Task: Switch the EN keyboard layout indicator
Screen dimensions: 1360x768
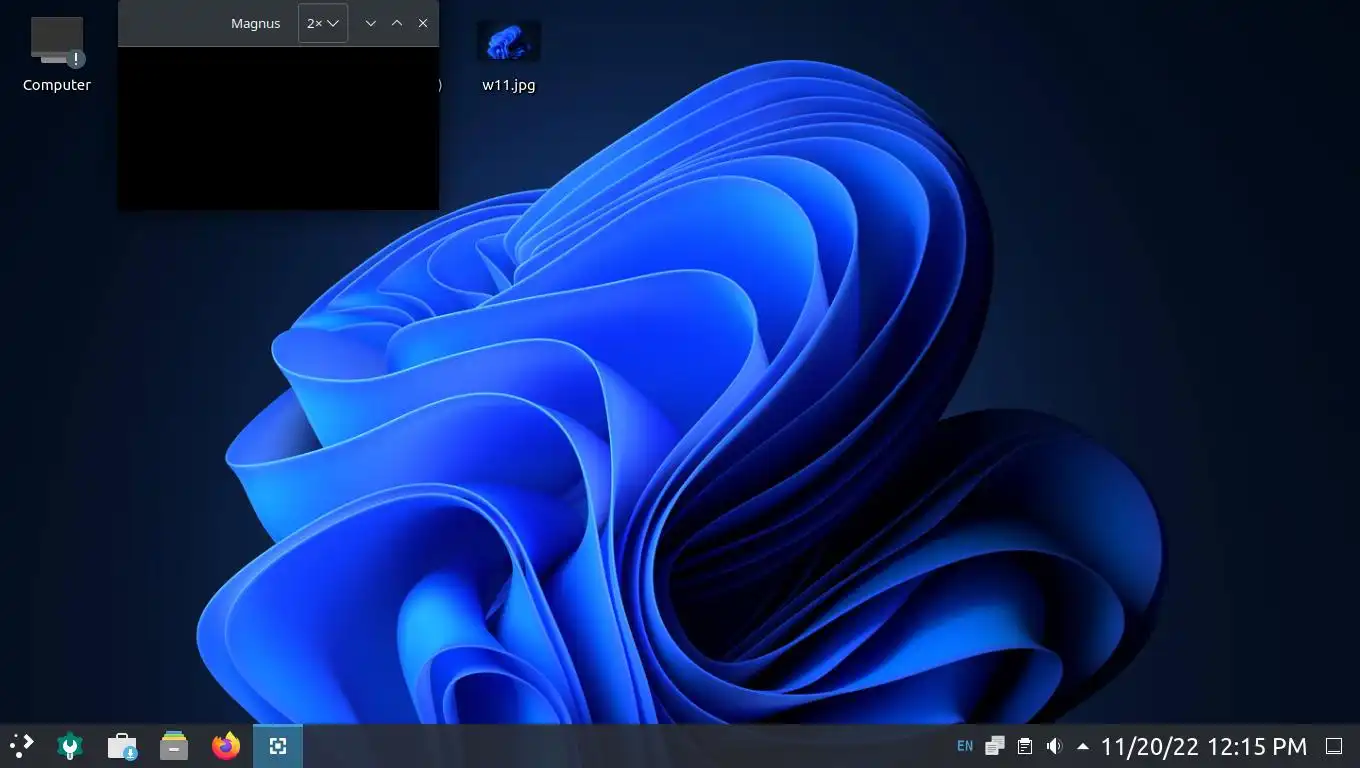Action: [965, 746]
